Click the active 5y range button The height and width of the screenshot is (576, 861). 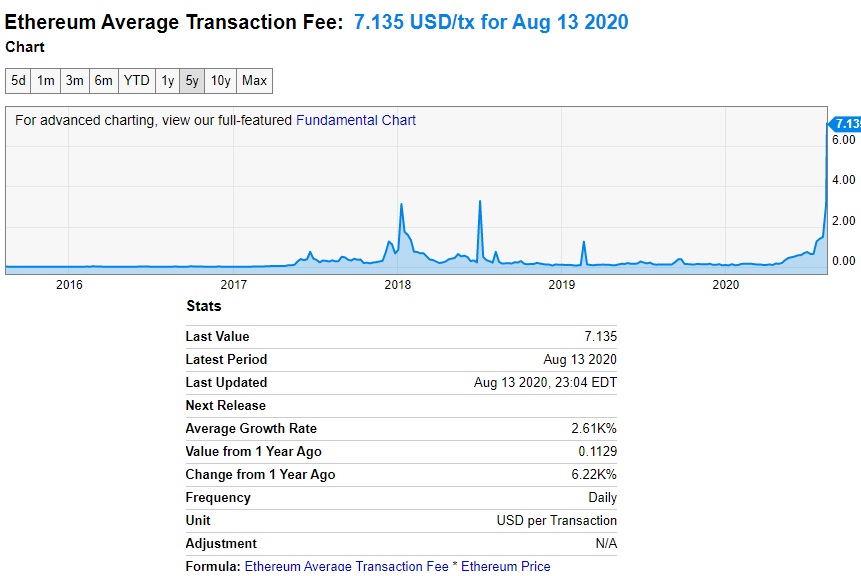coord(192,81)
